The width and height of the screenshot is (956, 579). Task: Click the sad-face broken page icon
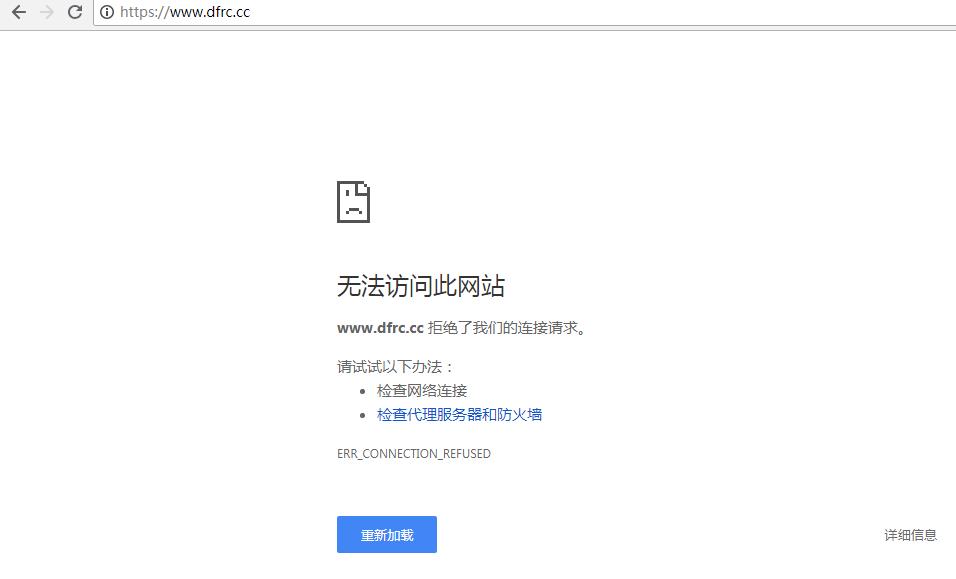[353, 201]
